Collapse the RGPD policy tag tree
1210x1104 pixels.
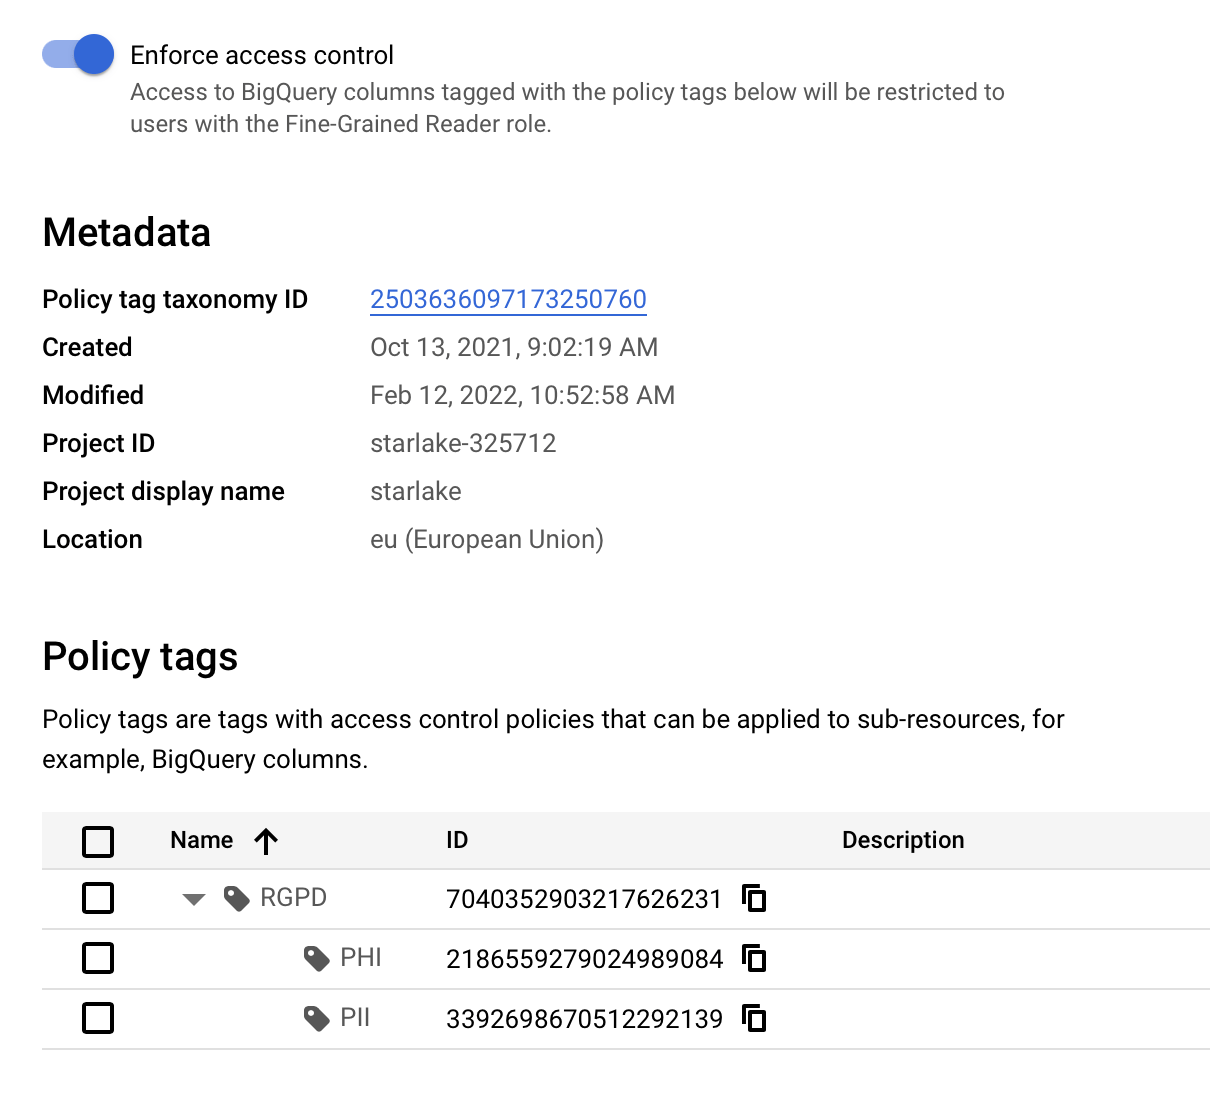pyautogui.click(x=194, y=899)
